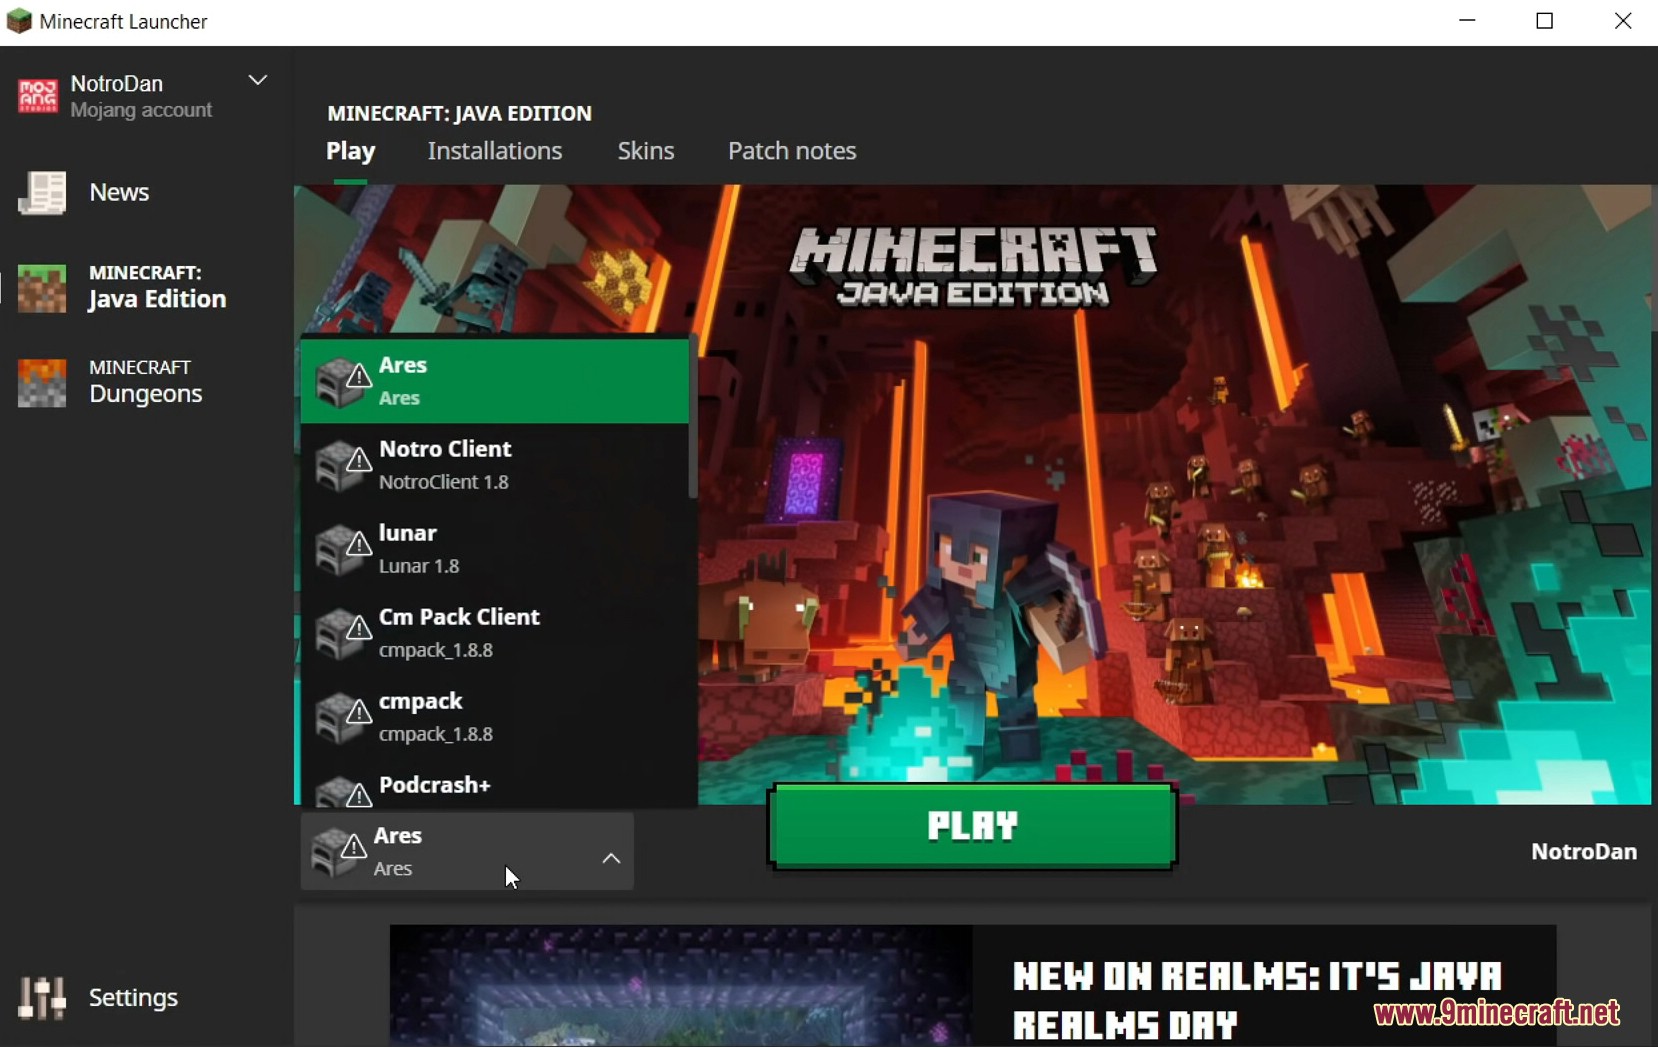Image resolution: width=1658 pixels, height=1047 pixels.
Task: Click Mojang account text under NotroDan
Action: (x=141, y=110)
